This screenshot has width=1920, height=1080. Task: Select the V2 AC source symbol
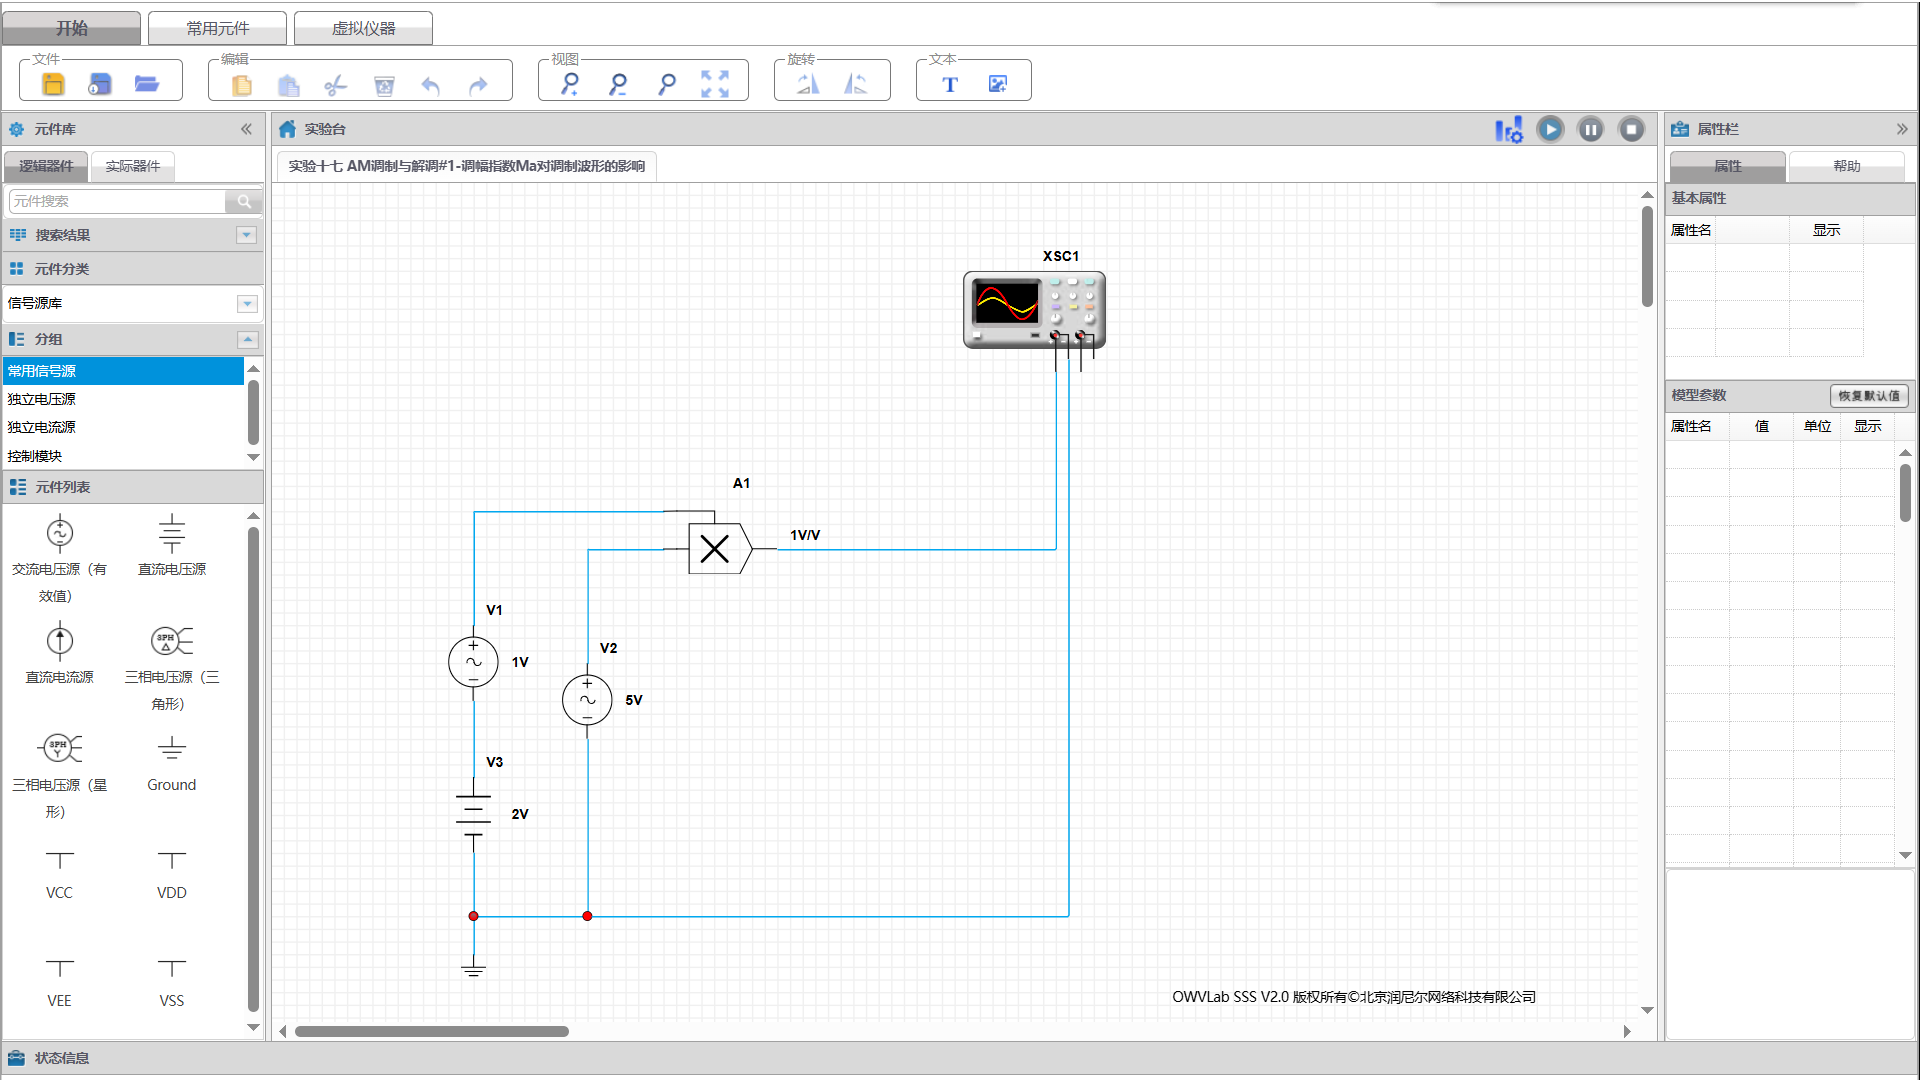point(587,700)
